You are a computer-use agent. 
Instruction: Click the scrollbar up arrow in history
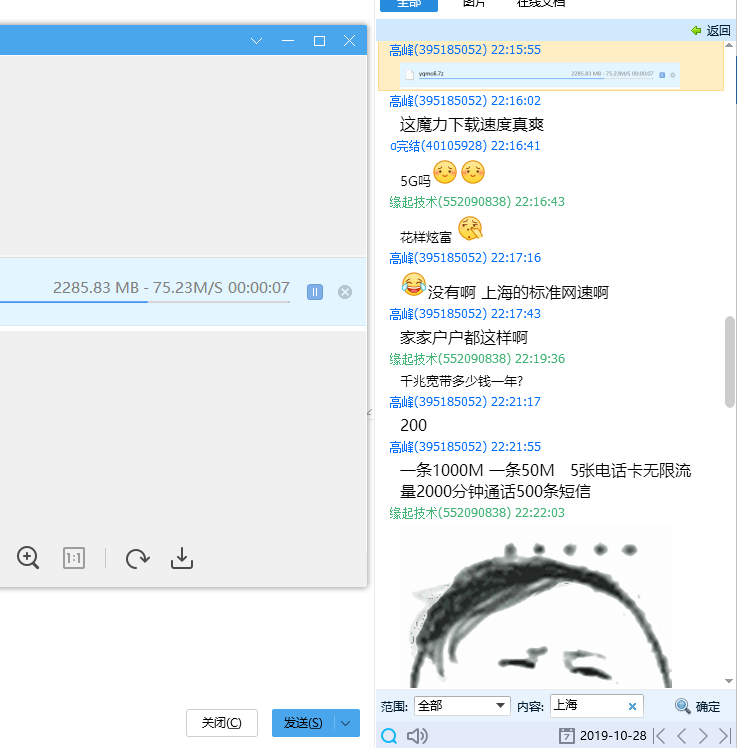729,45
